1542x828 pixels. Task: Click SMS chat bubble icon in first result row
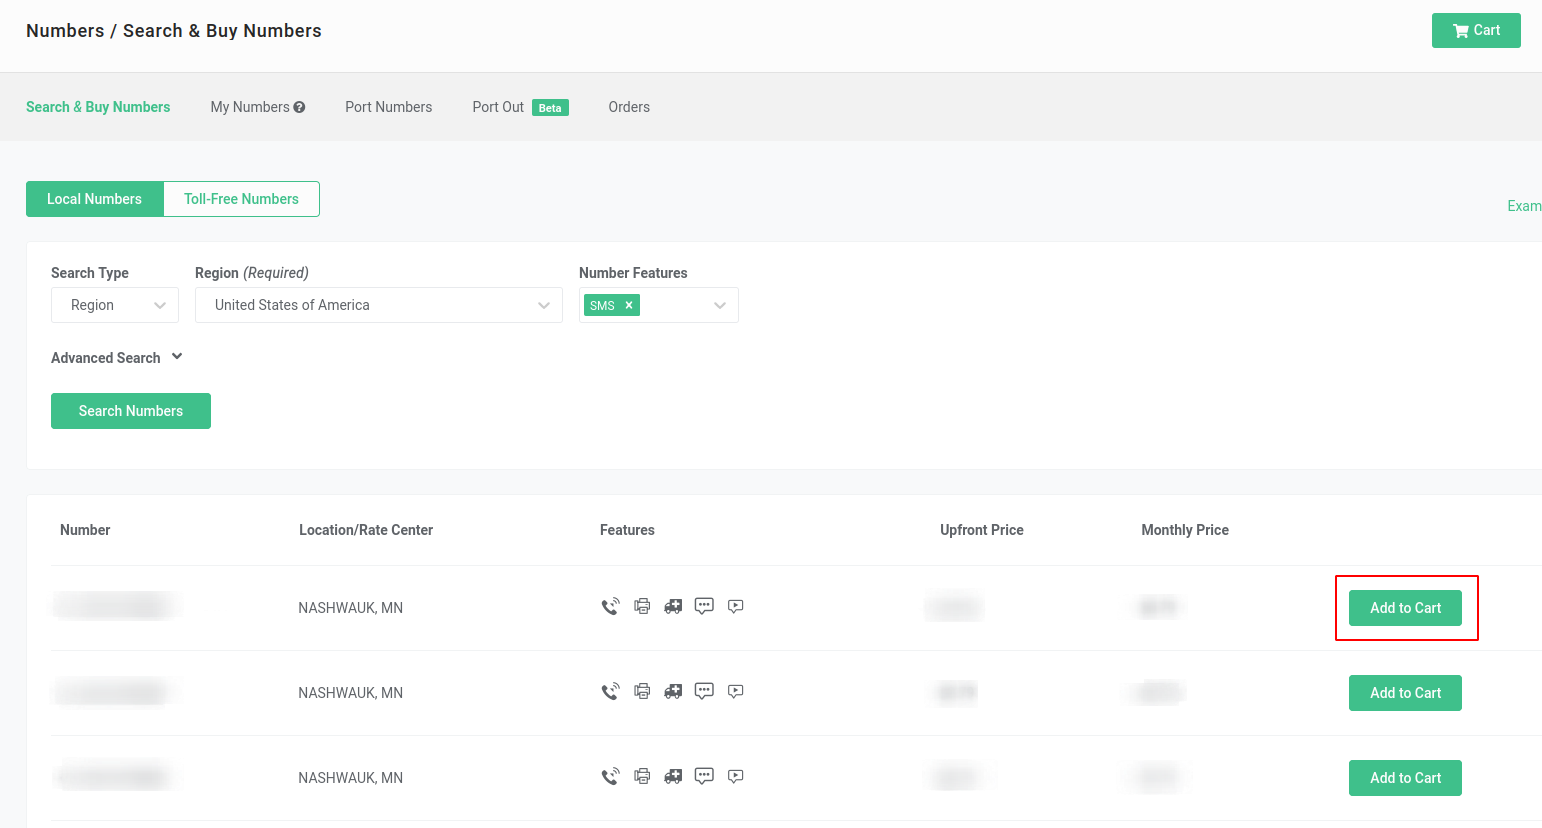click(704, 606)
